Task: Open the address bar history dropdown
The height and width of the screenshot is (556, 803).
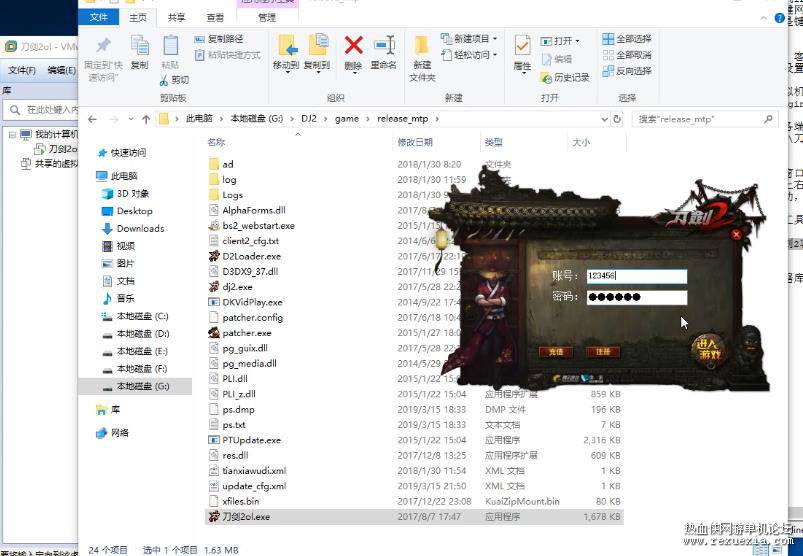Action: 604,119
